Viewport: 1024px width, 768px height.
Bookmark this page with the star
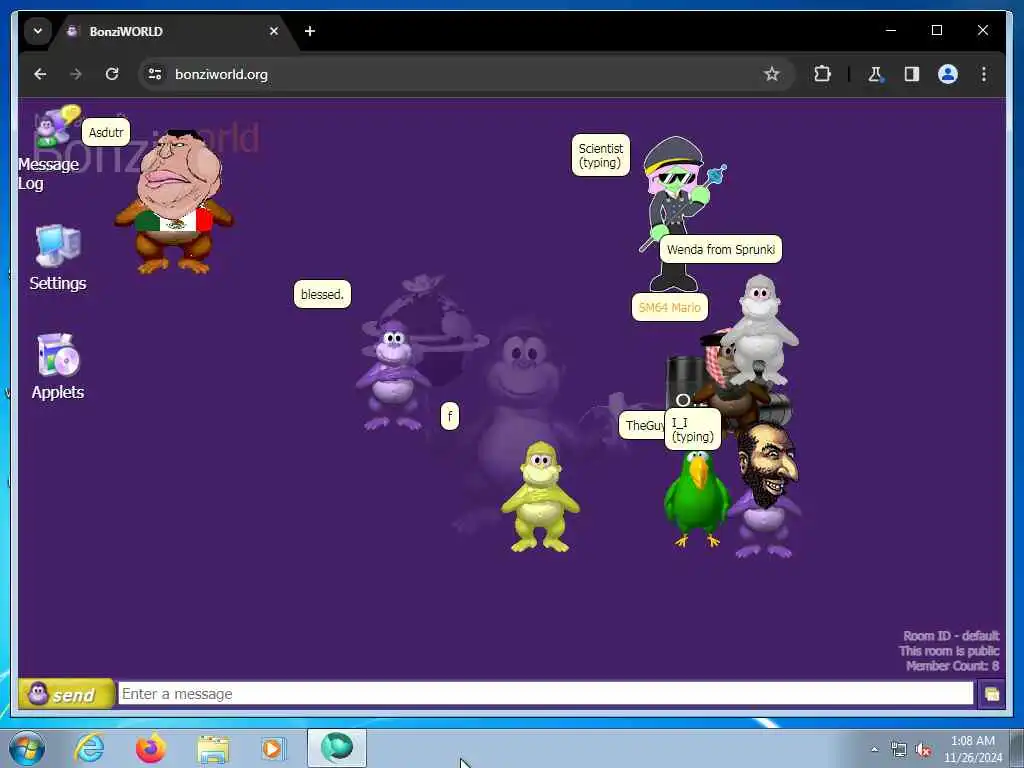771,74
